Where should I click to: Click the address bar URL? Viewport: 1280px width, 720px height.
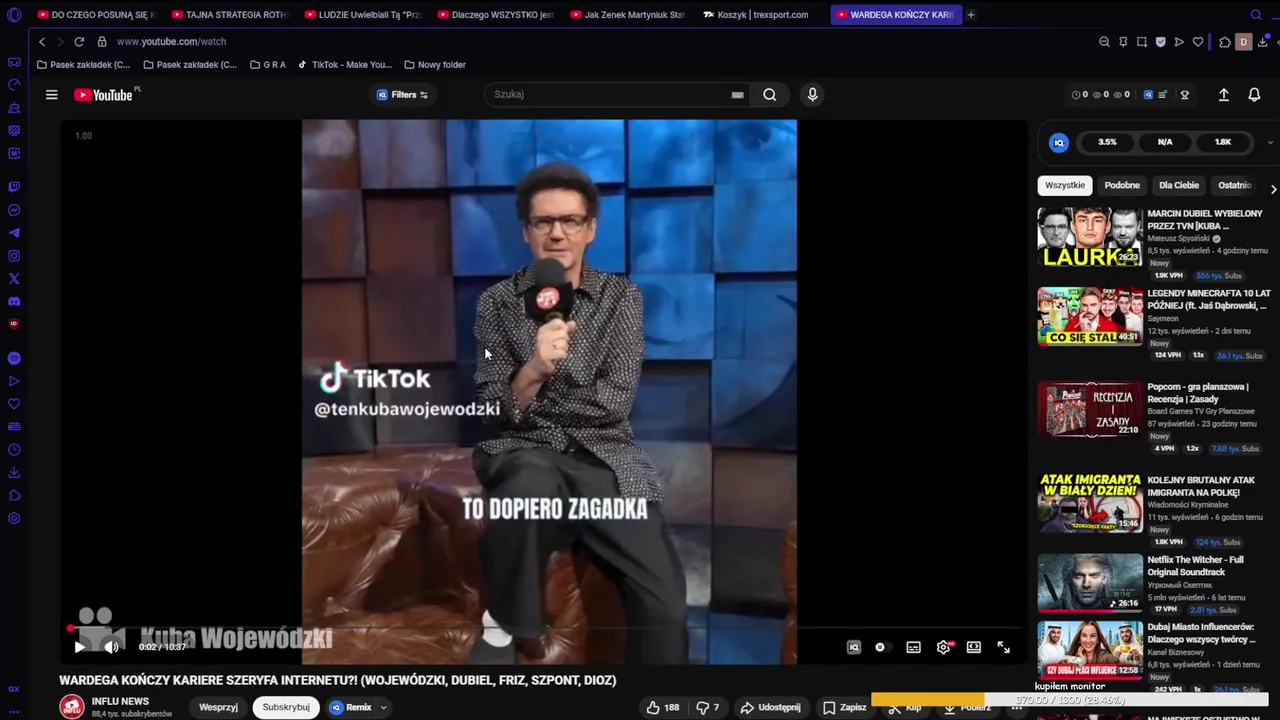click(171, 42)
